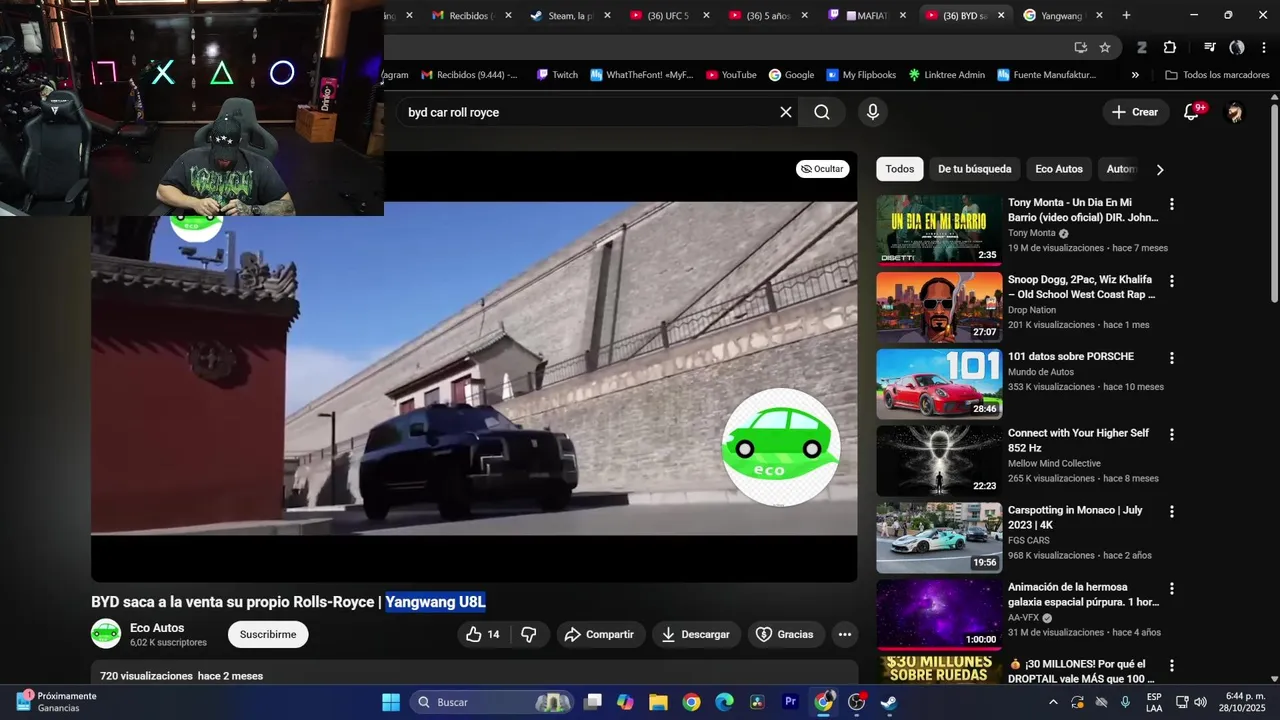This screenshot has height=720, width=1280.
Task: Clear the YouTube search query with X
Action: pos(786,112)
